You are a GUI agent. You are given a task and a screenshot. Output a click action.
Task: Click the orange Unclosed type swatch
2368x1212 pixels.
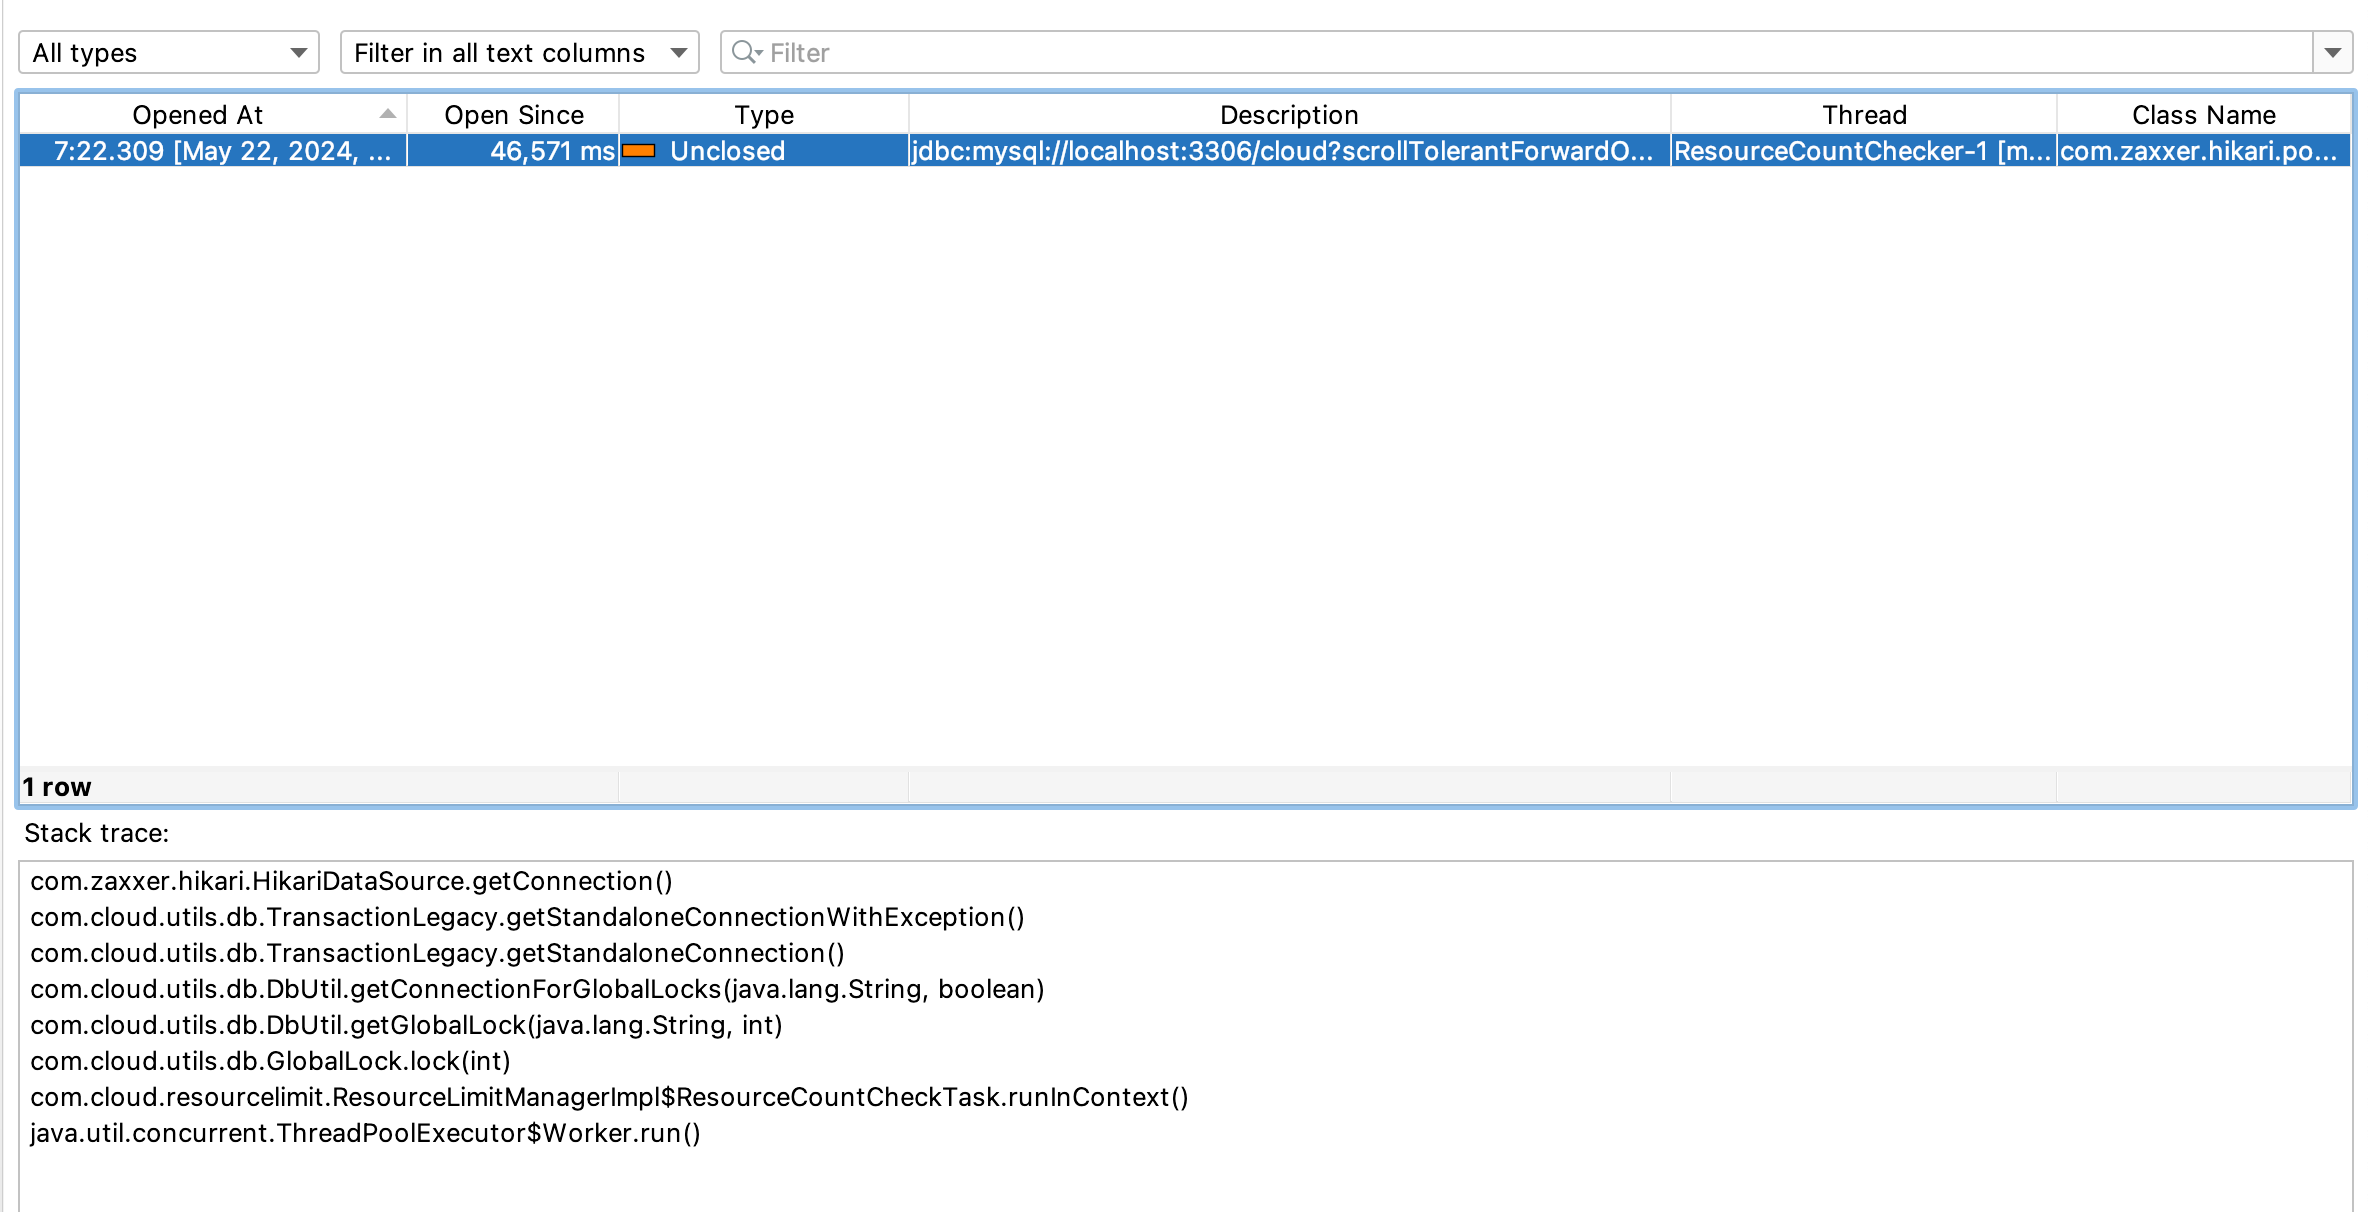[x=639, y=151]
